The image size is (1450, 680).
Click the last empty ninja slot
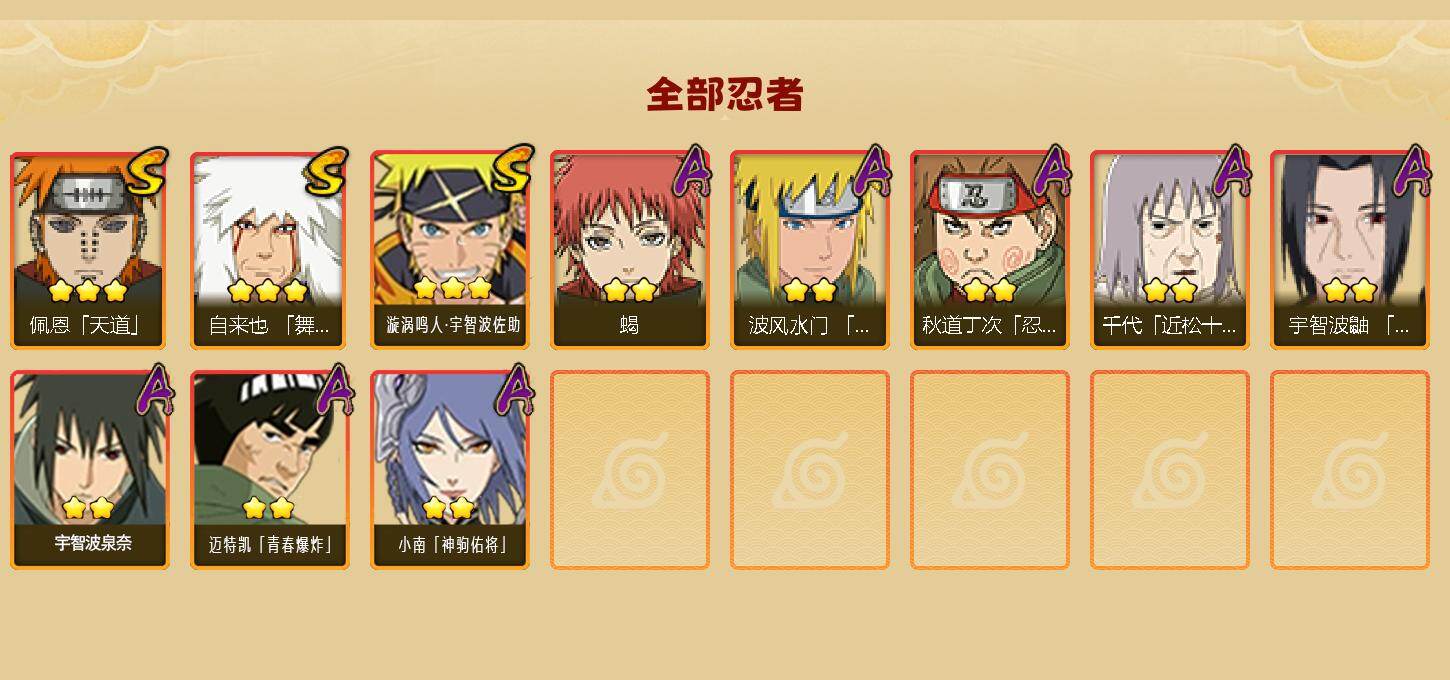(1350, 470)
